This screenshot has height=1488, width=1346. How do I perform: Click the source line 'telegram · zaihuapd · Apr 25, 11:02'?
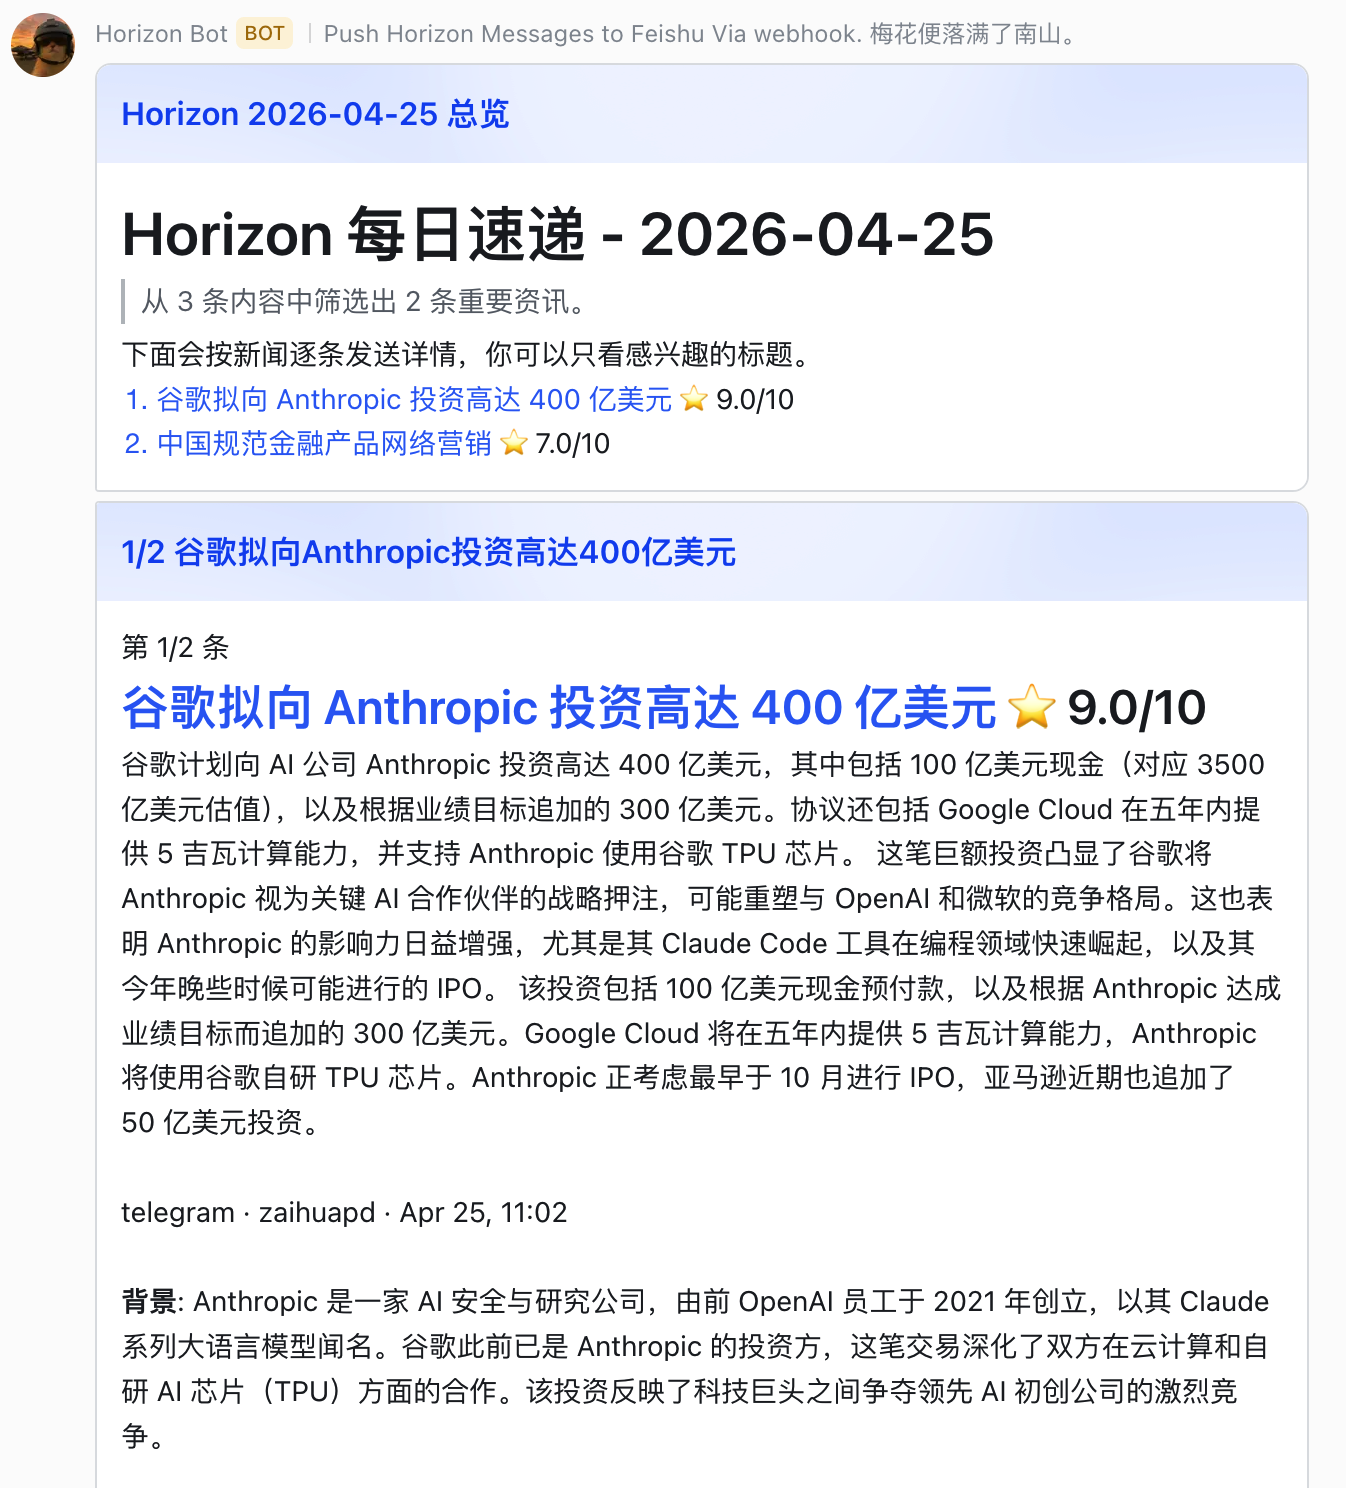pos(344,1212)
